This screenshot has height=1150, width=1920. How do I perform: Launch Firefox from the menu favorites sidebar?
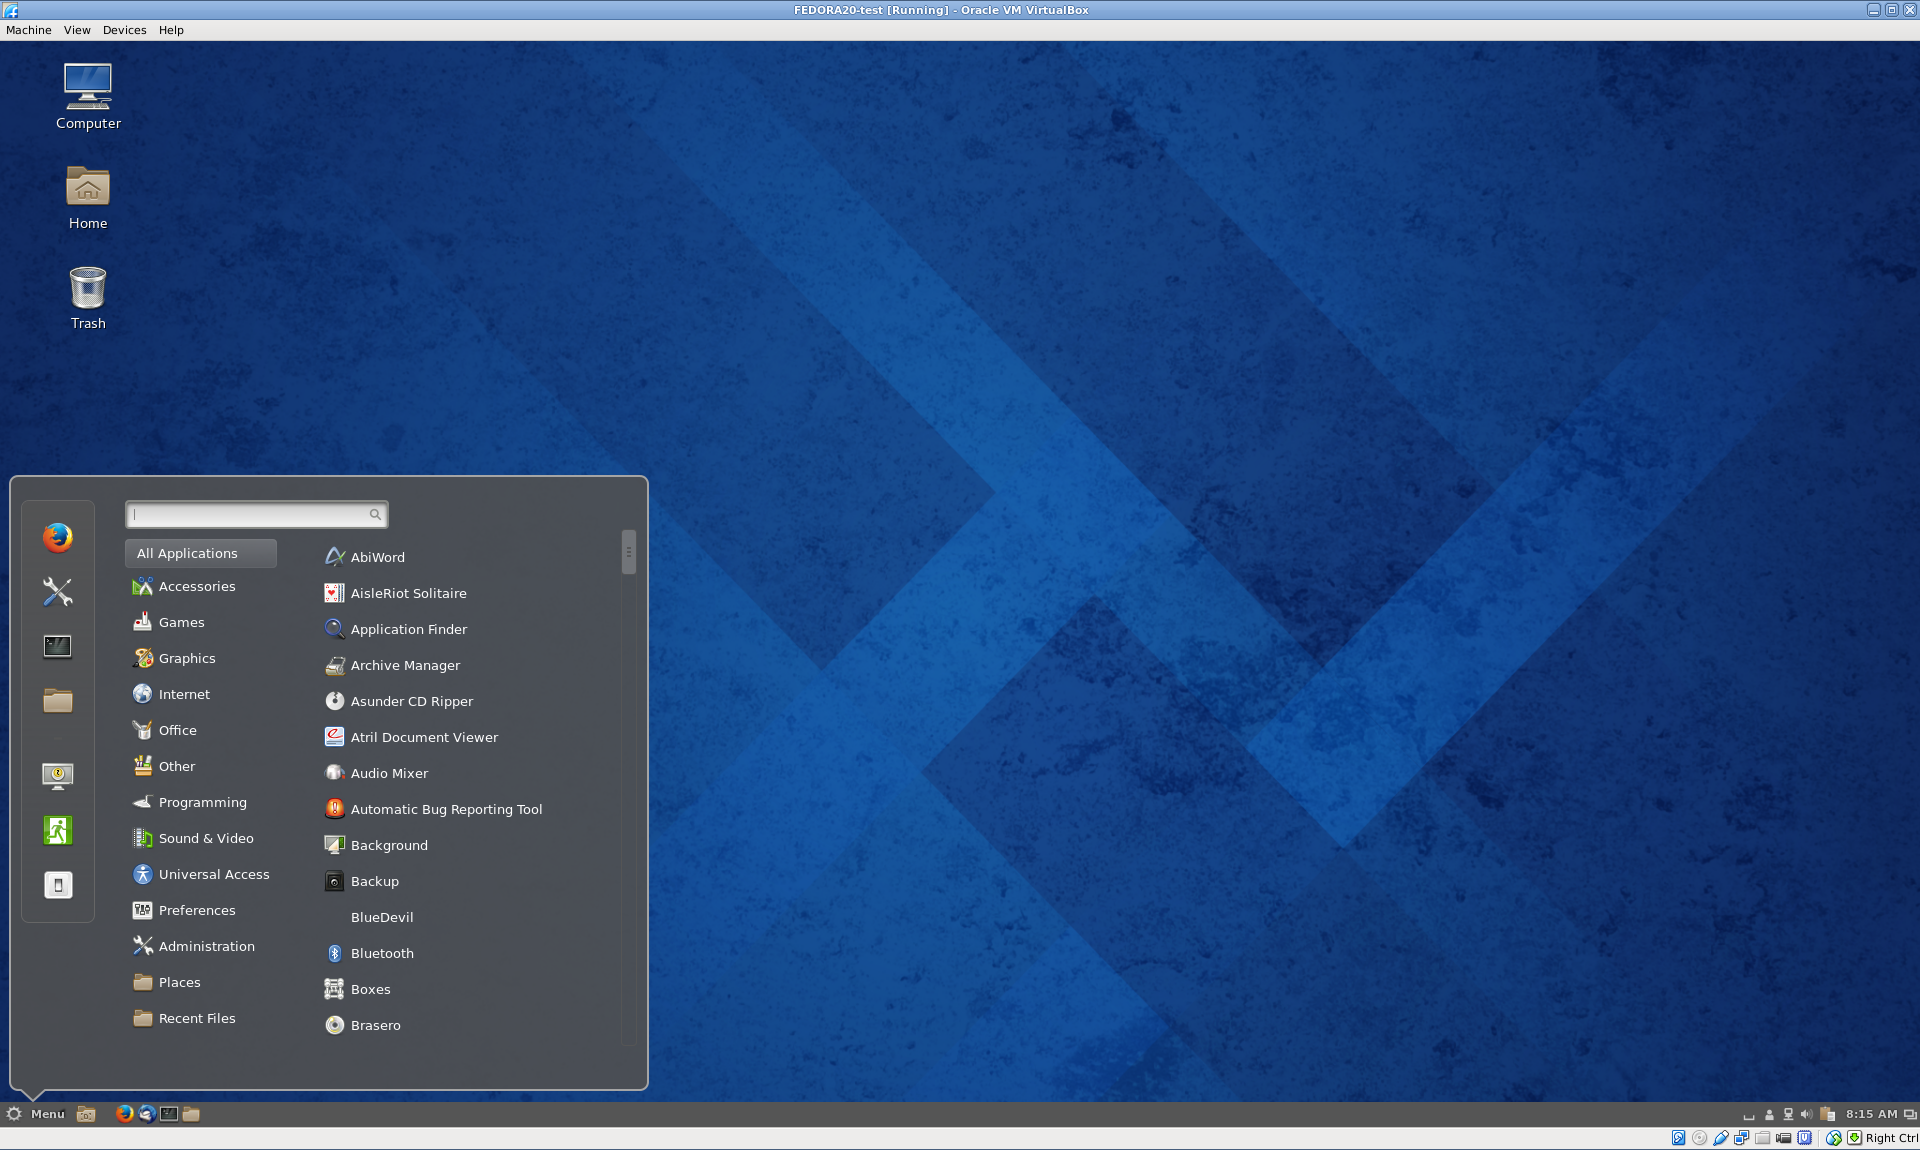point(58,538)
